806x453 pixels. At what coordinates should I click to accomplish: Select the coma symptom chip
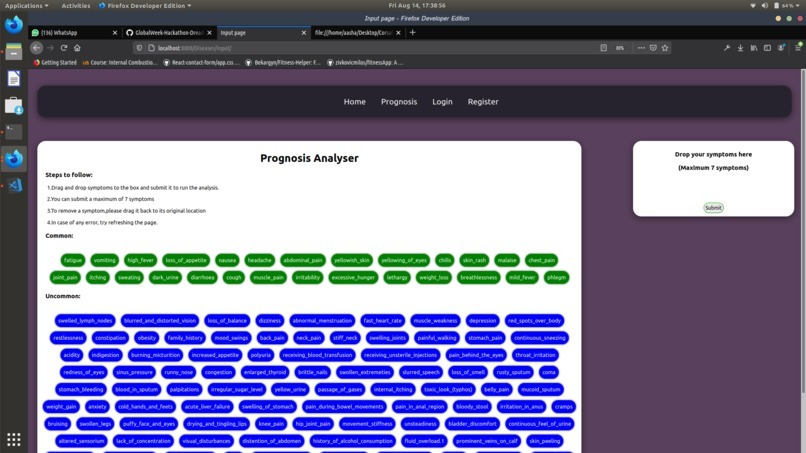coord(549,372)
